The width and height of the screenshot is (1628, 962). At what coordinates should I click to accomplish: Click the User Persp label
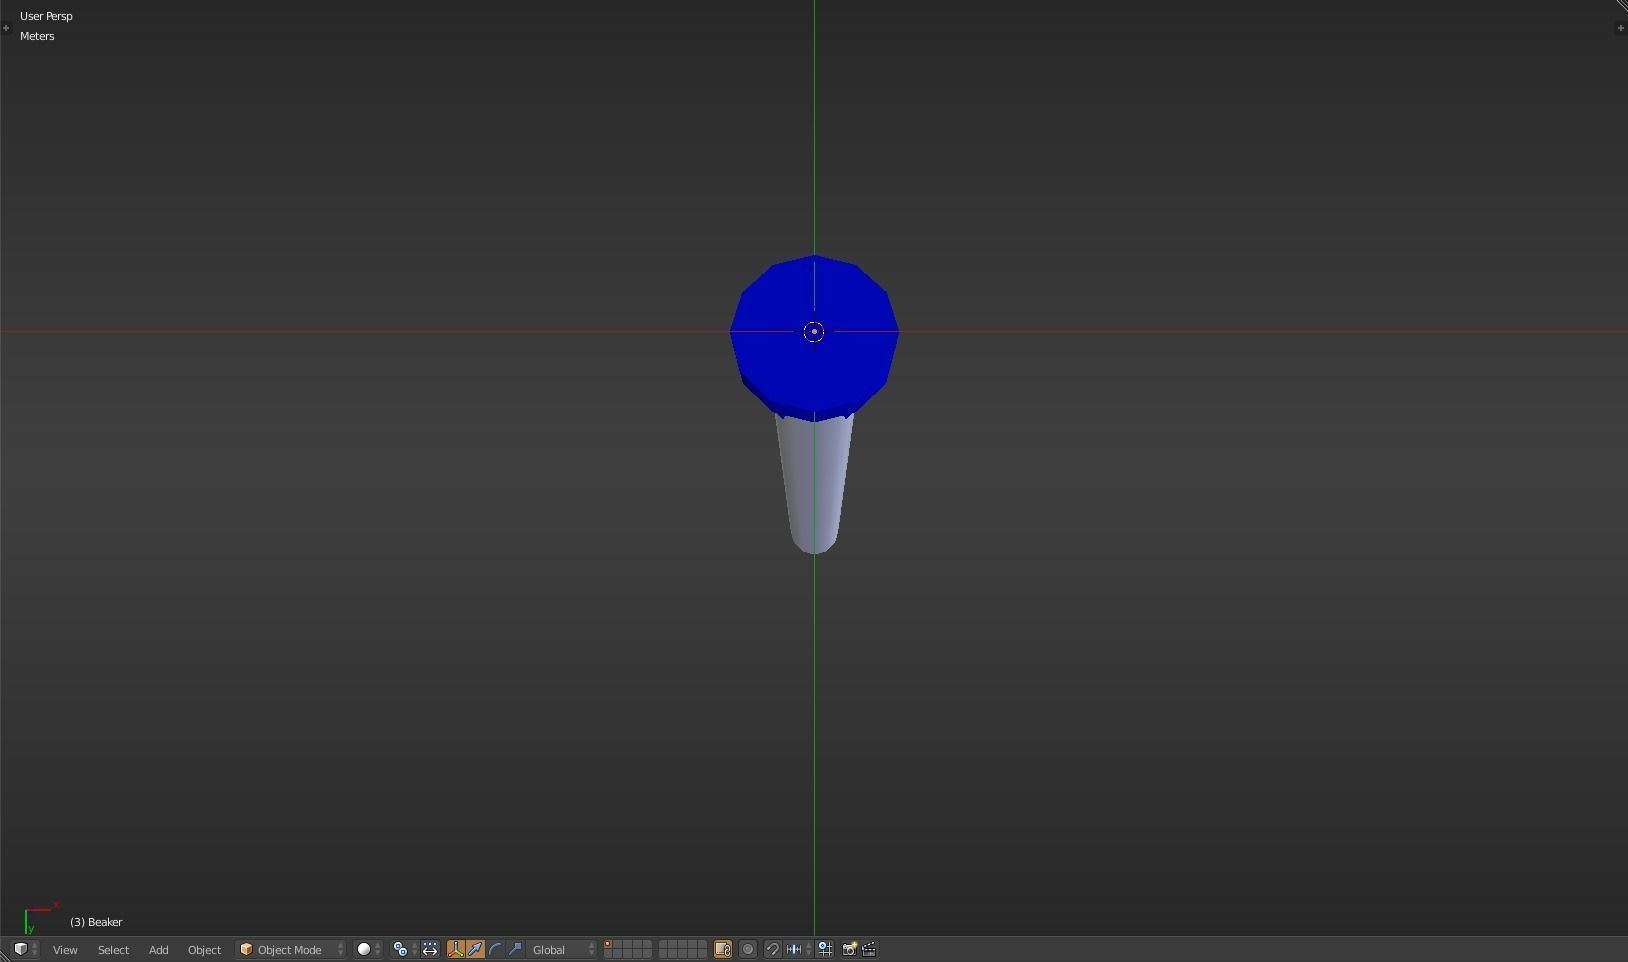tap(46, 16)
